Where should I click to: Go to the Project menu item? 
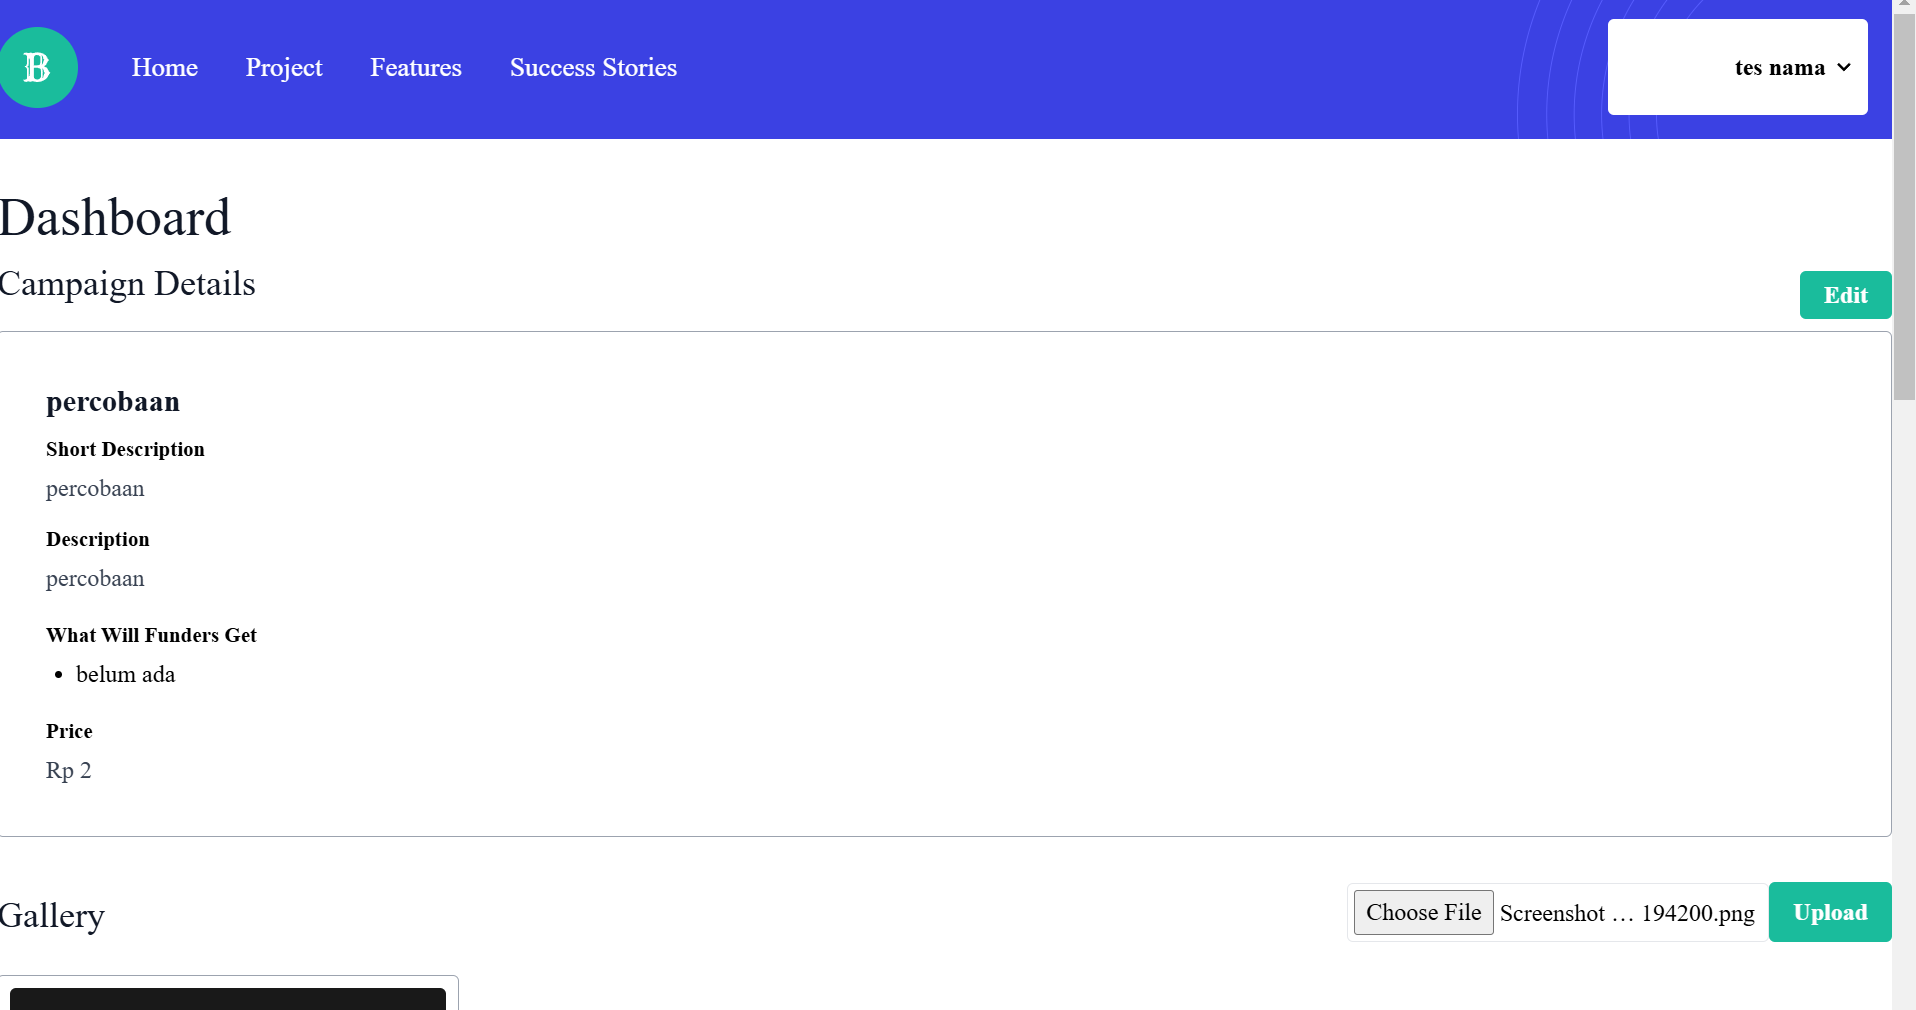(x=284, y=67)
